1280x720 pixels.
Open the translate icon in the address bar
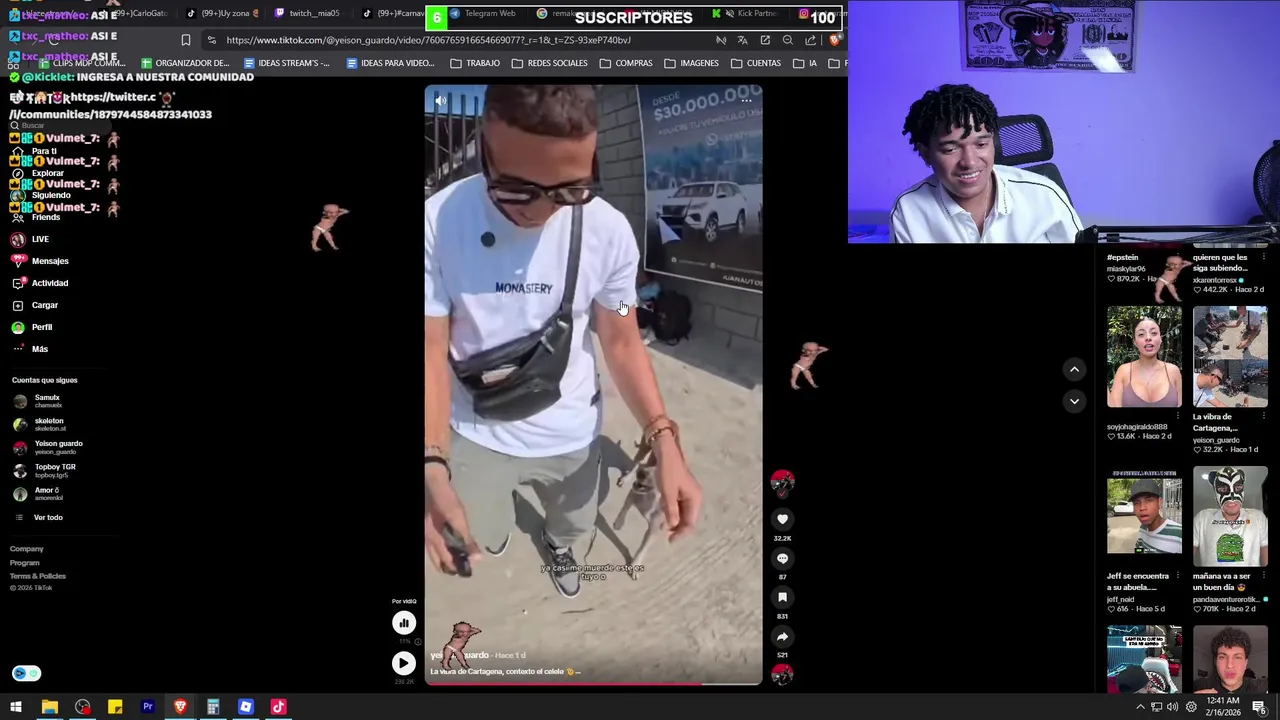[x=742, y=40]
